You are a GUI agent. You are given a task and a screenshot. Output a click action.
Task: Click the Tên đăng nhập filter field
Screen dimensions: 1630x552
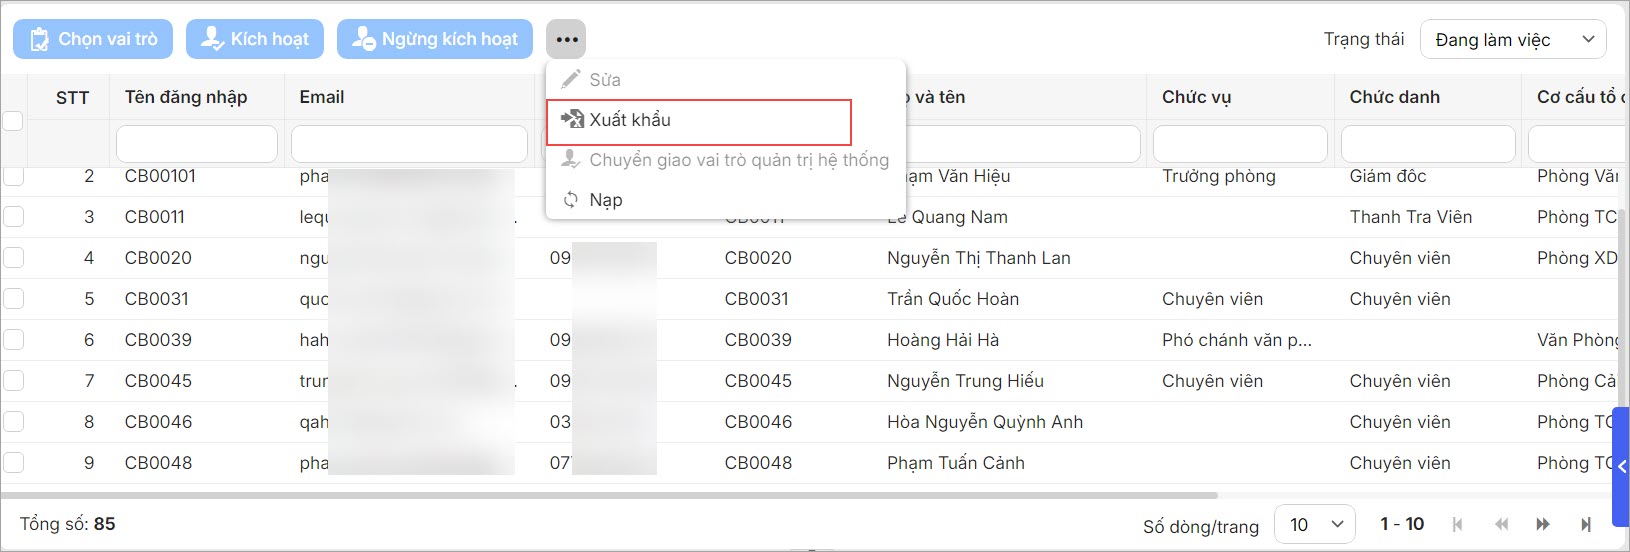[197, 144]
